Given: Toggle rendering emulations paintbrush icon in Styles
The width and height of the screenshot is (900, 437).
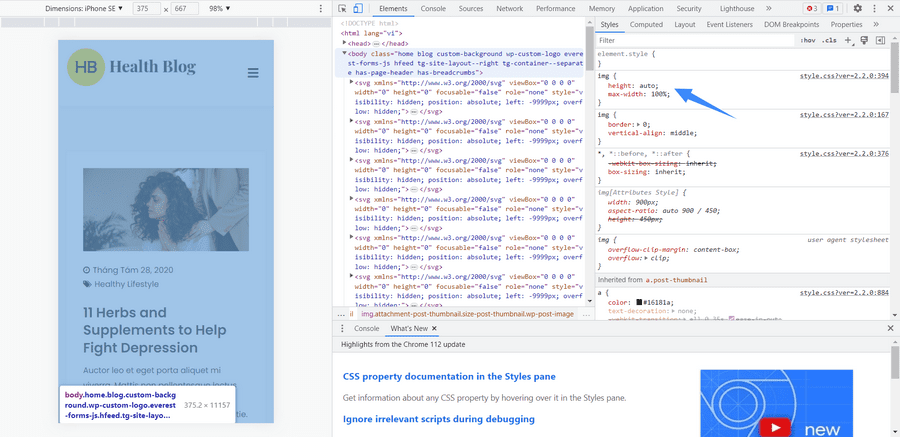Looking at the screenshot, I should (864, 40).
